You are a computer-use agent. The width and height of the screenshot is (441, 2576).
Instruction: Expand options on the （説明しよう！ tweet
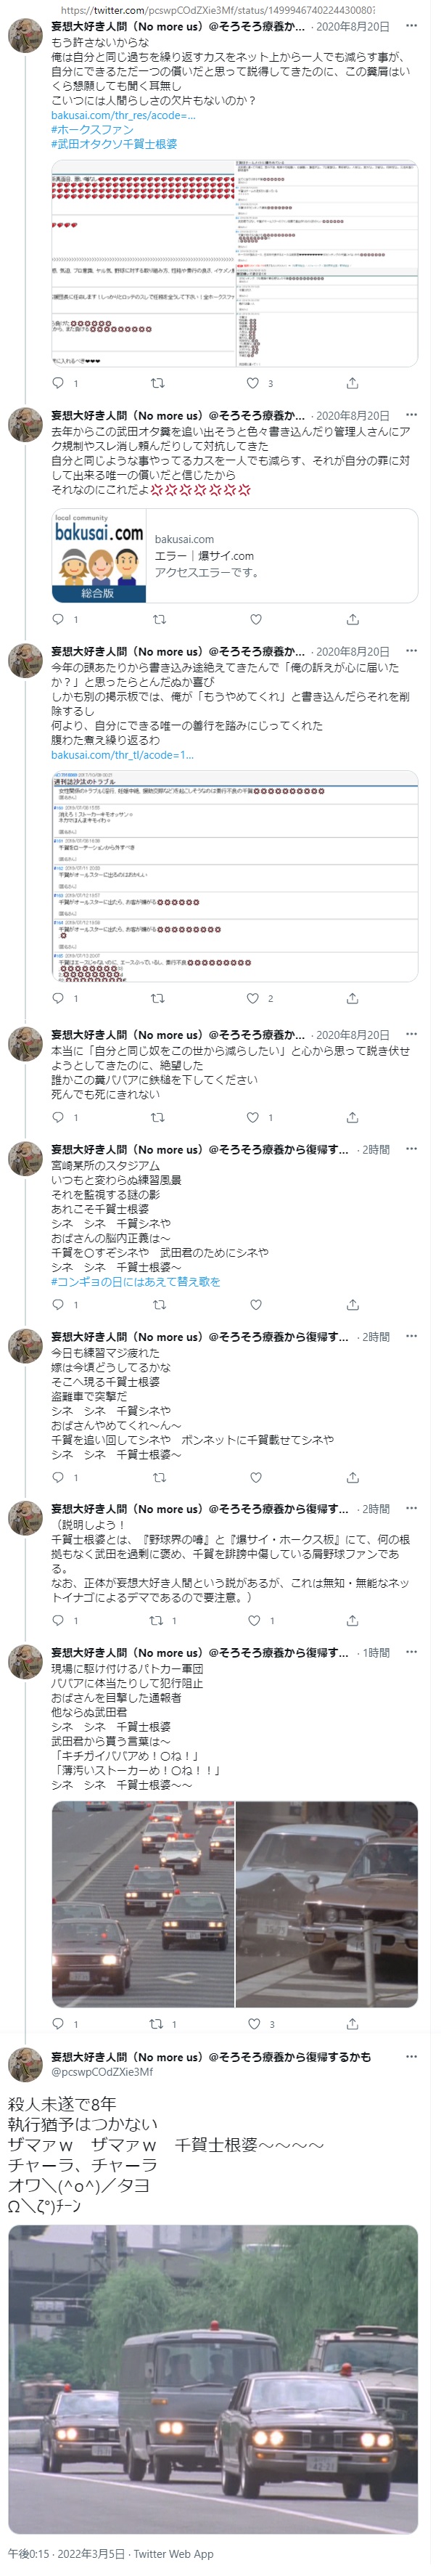click(411, 1509)
